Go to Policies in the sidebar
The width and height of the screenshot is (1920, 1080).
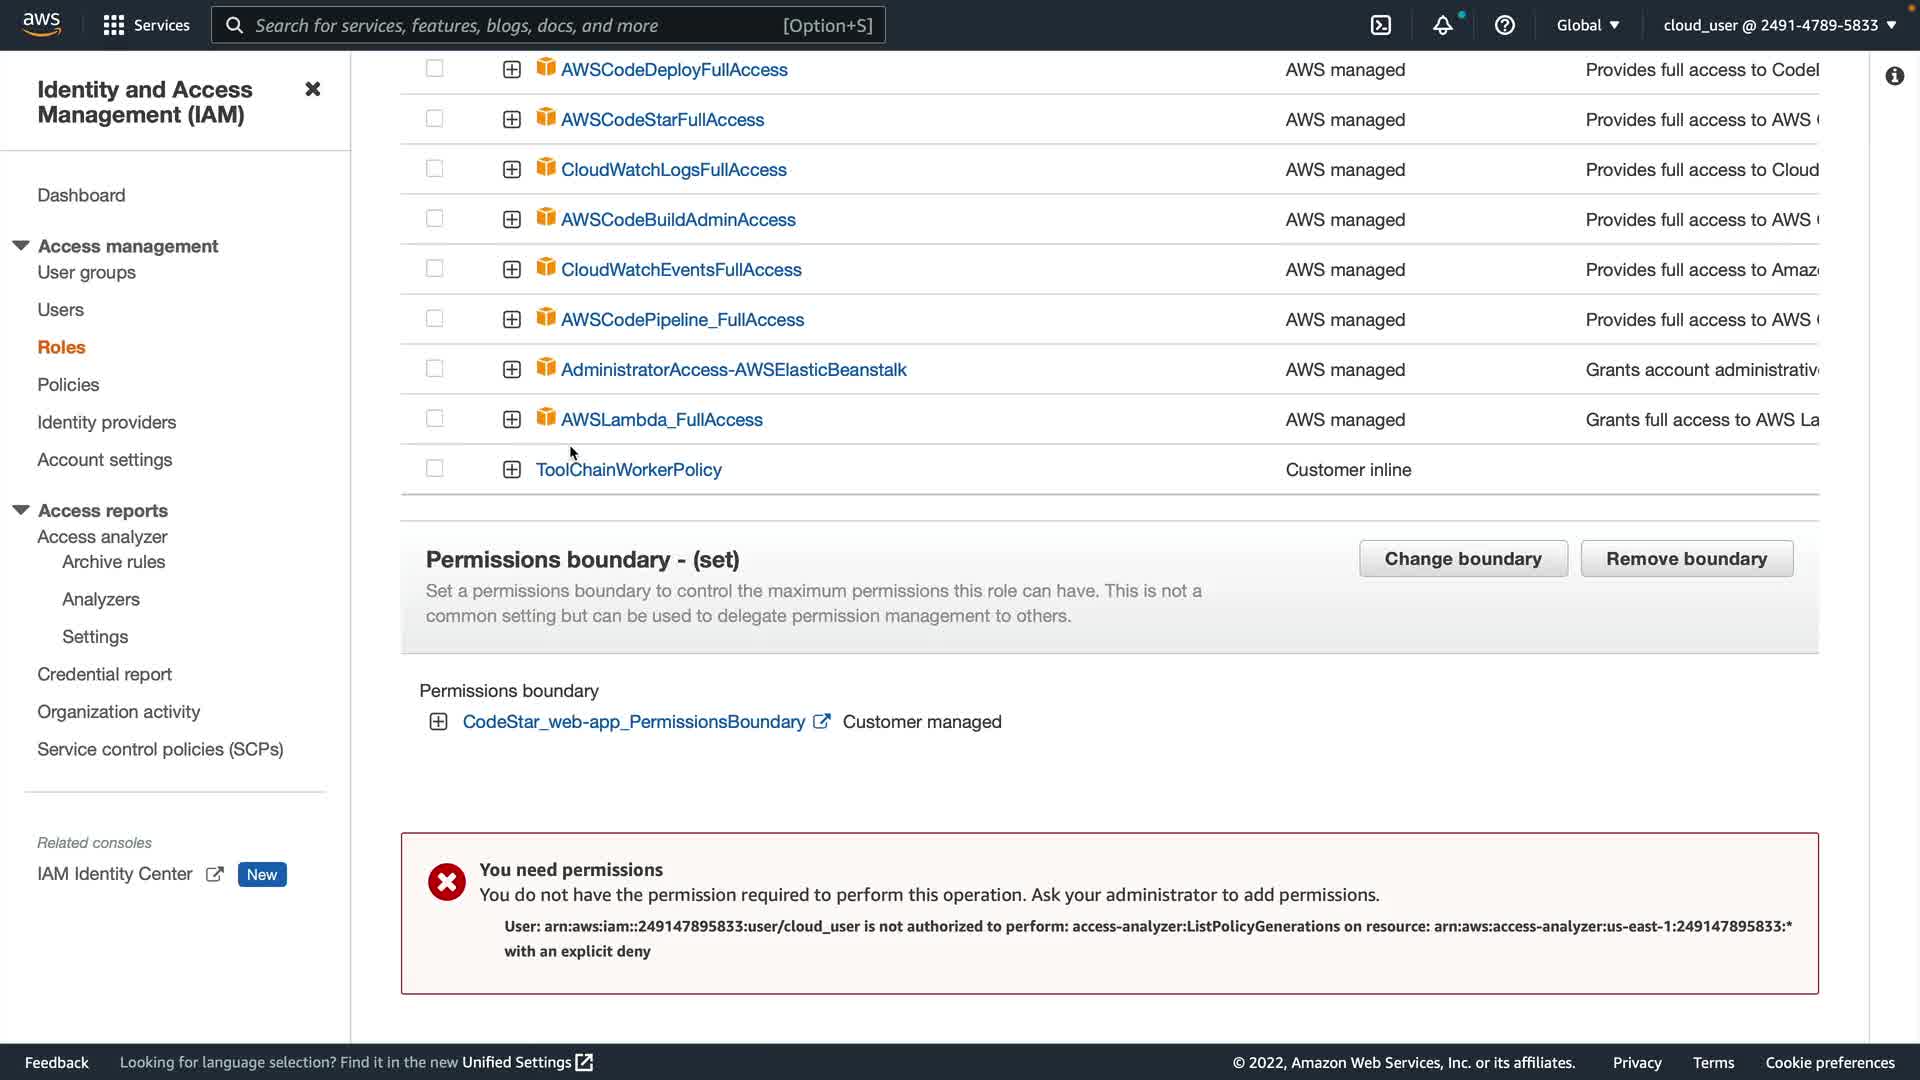[x=68, y=385]
